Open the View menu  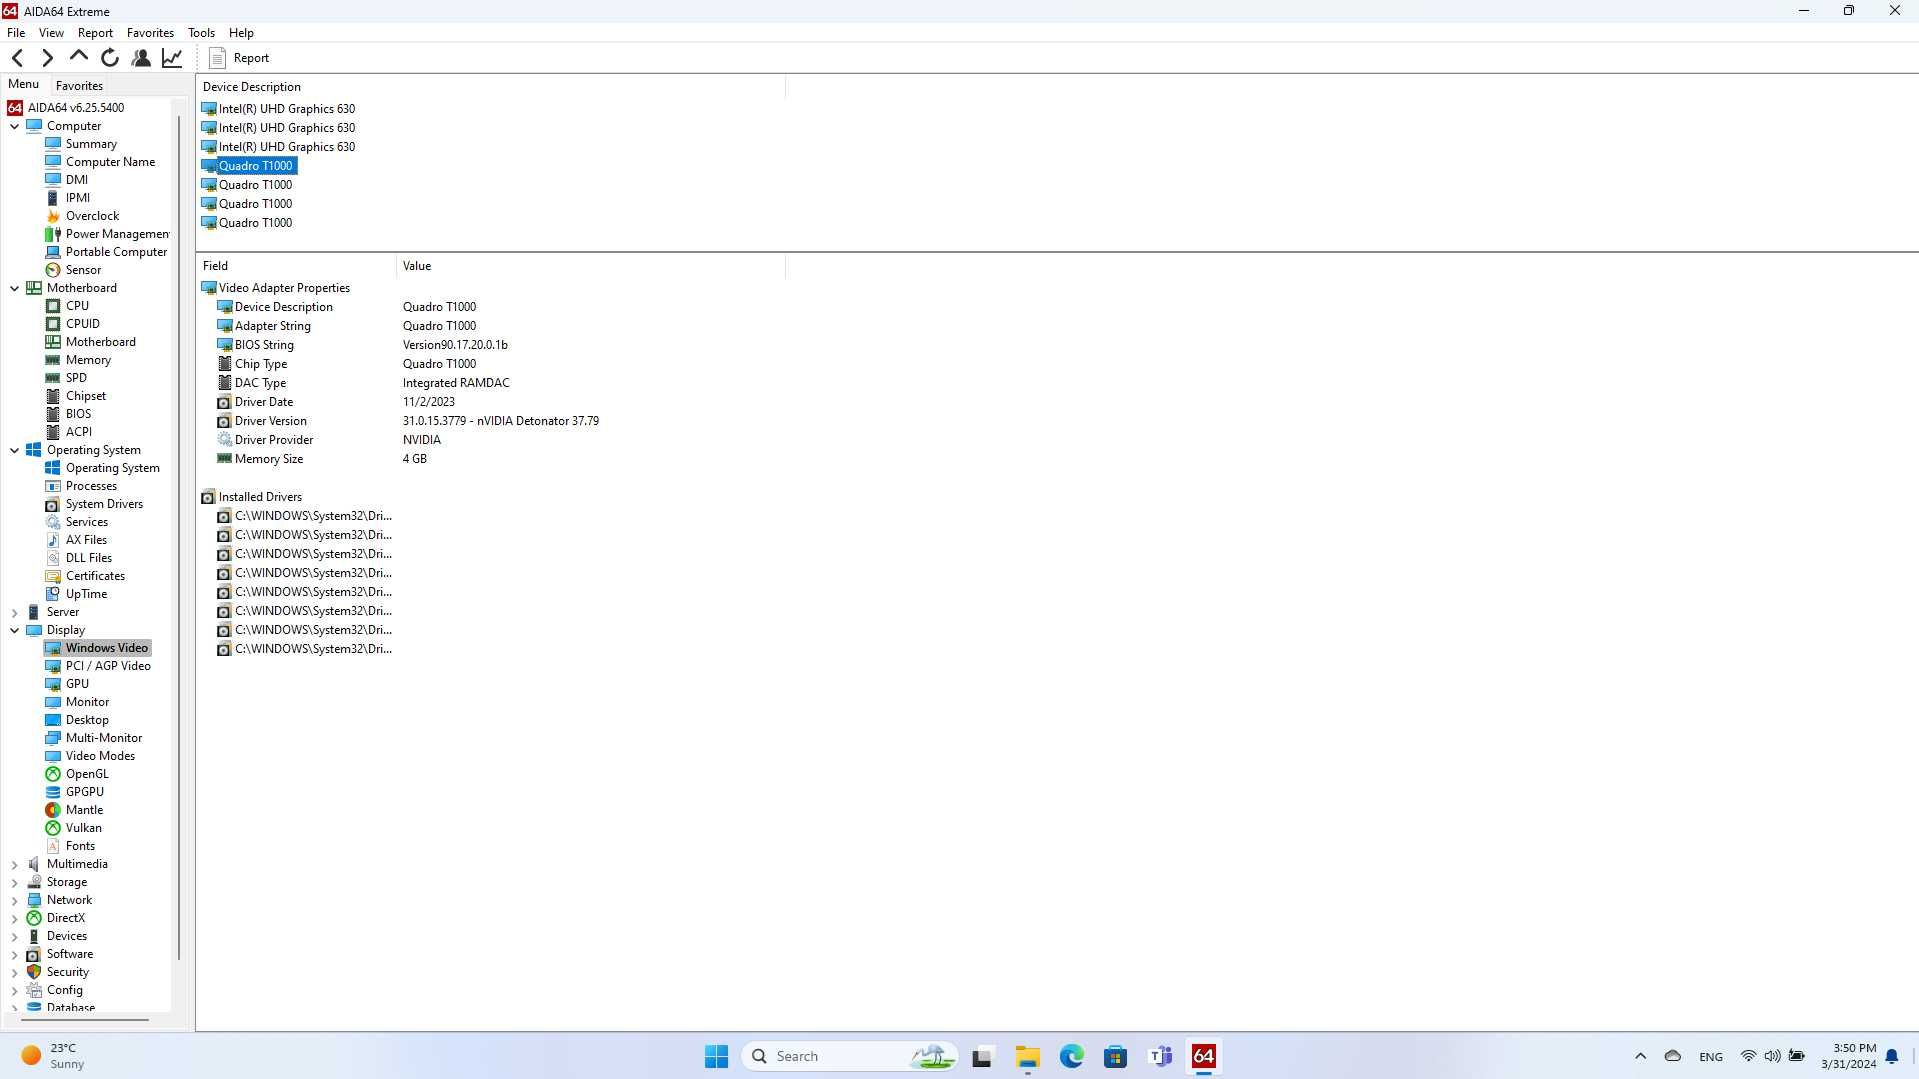[x=51, y=33]
